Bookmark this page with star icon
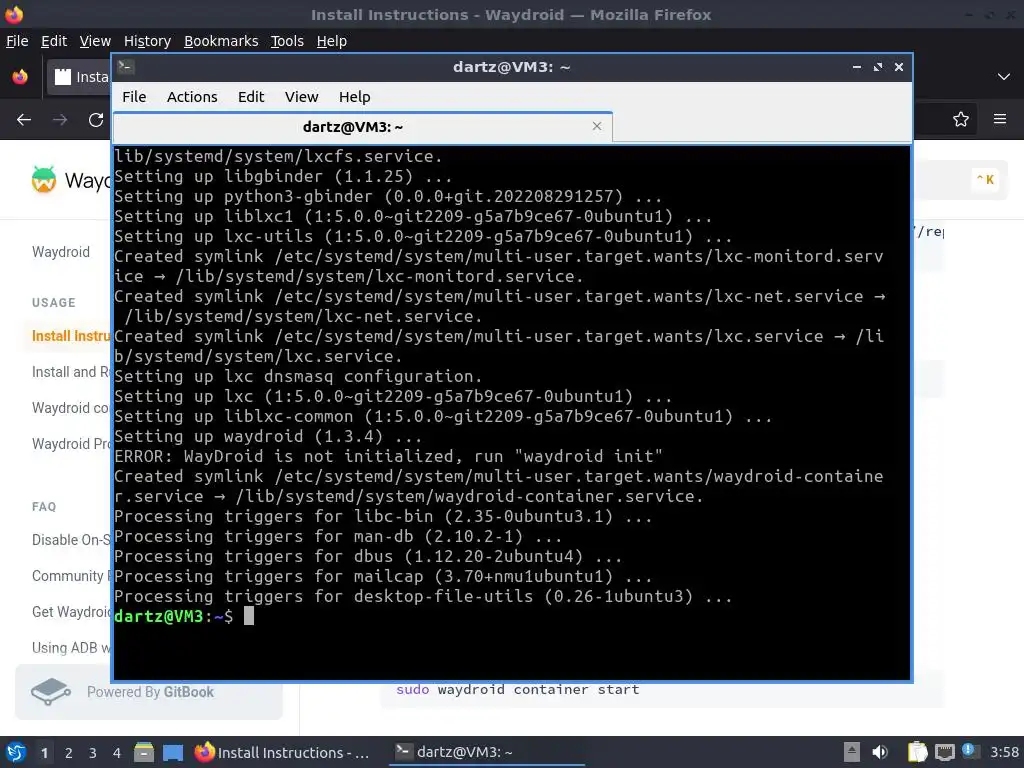This screenshot has width=1024, height=768. (961, 120)
